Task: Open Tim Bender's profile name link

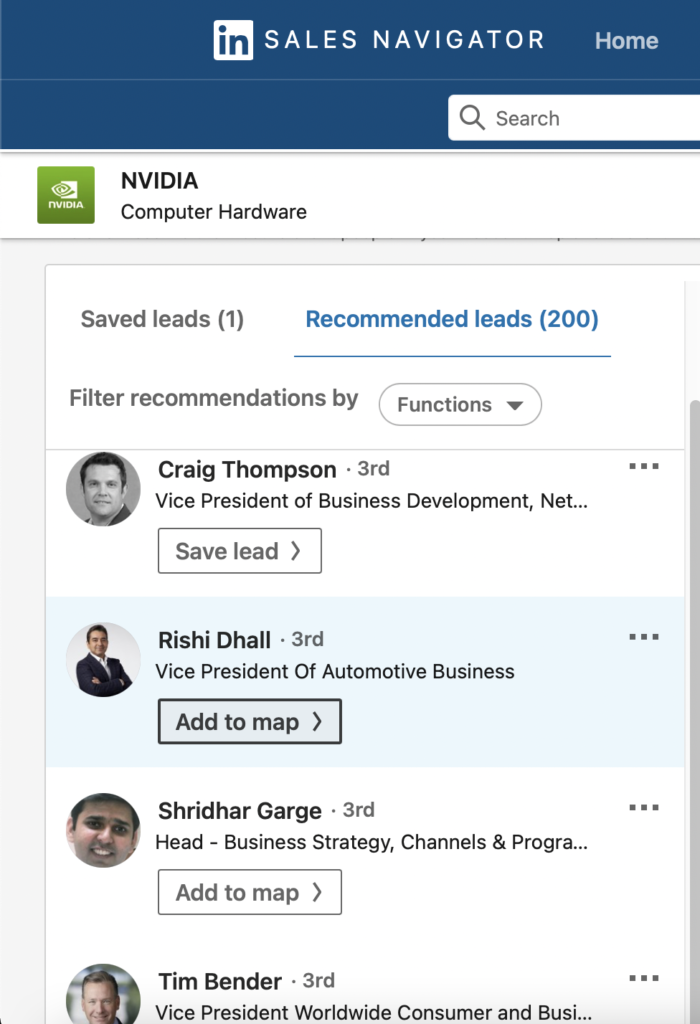Action: [220, 981]
